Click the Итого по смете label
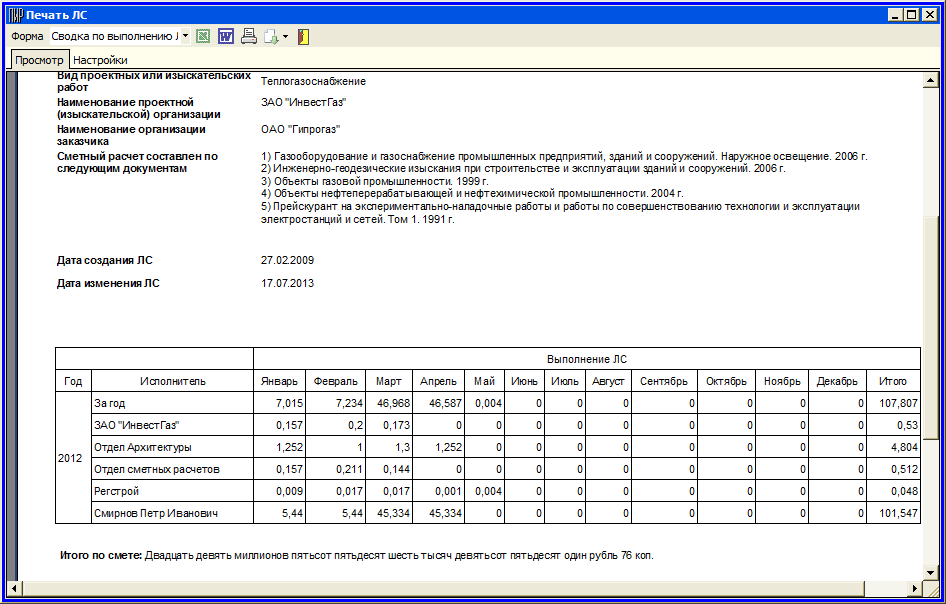The height and width of the screenshot is (604, 946). point(101,555)
